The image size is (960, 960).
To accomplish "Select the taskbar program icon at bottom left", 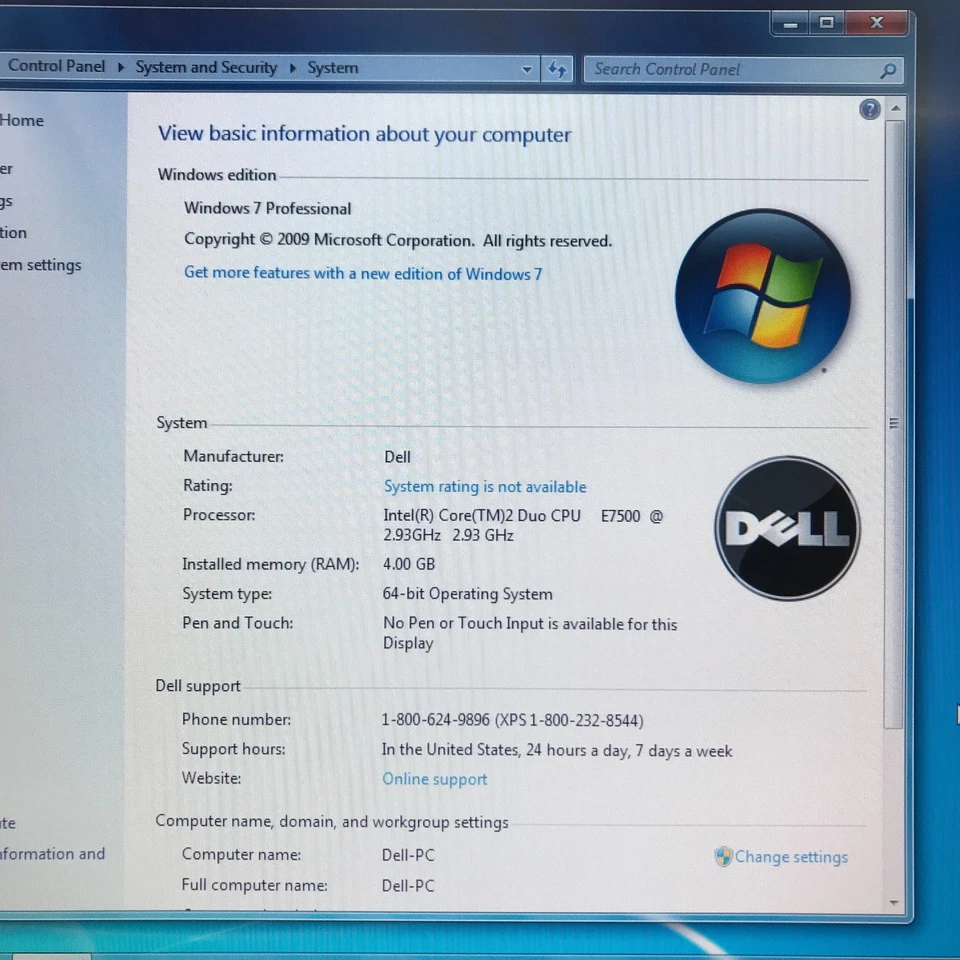I will (x=51, y=955).
